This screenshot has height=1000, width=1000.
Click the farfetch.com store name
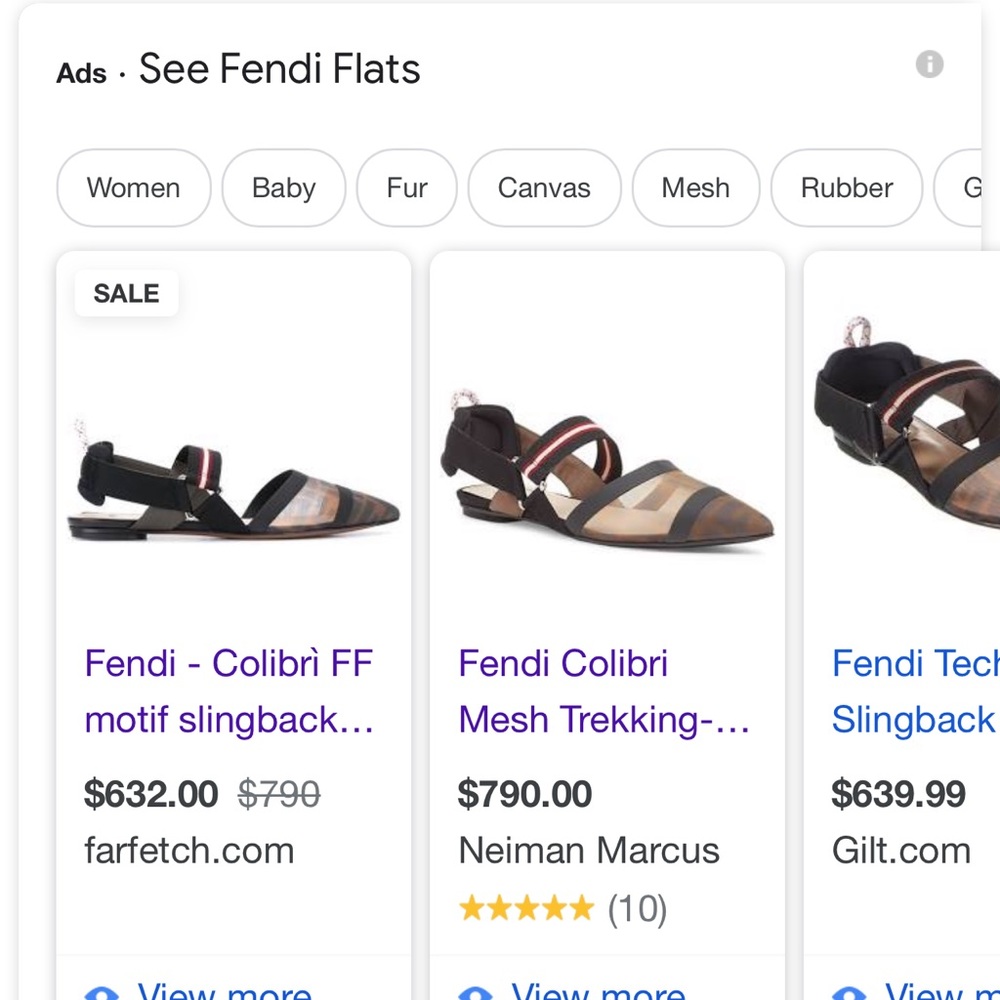click(189, 851)
